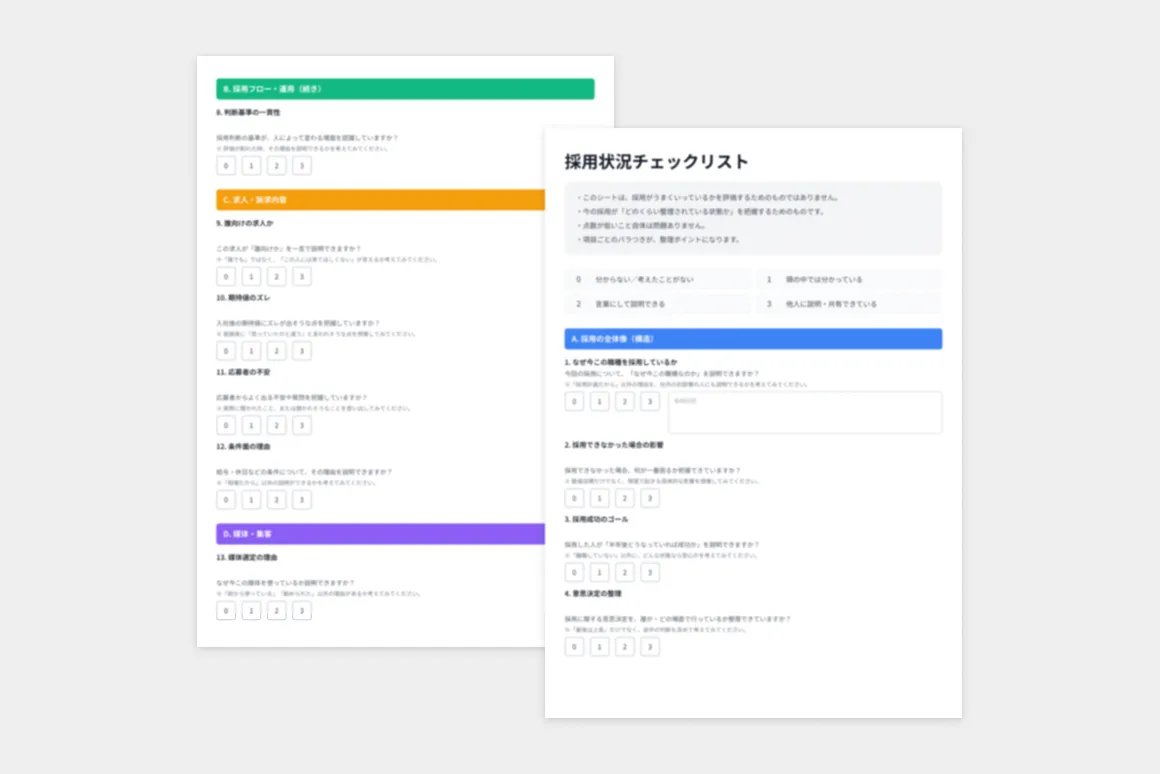
Task: Select score 0 for question 1
Action: point(574,401)
